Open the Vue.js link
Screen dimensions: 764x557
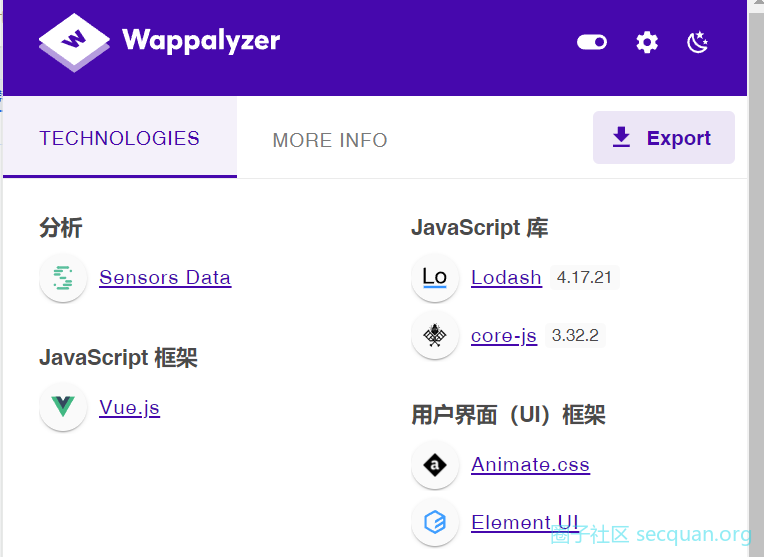tap(130, 407)
